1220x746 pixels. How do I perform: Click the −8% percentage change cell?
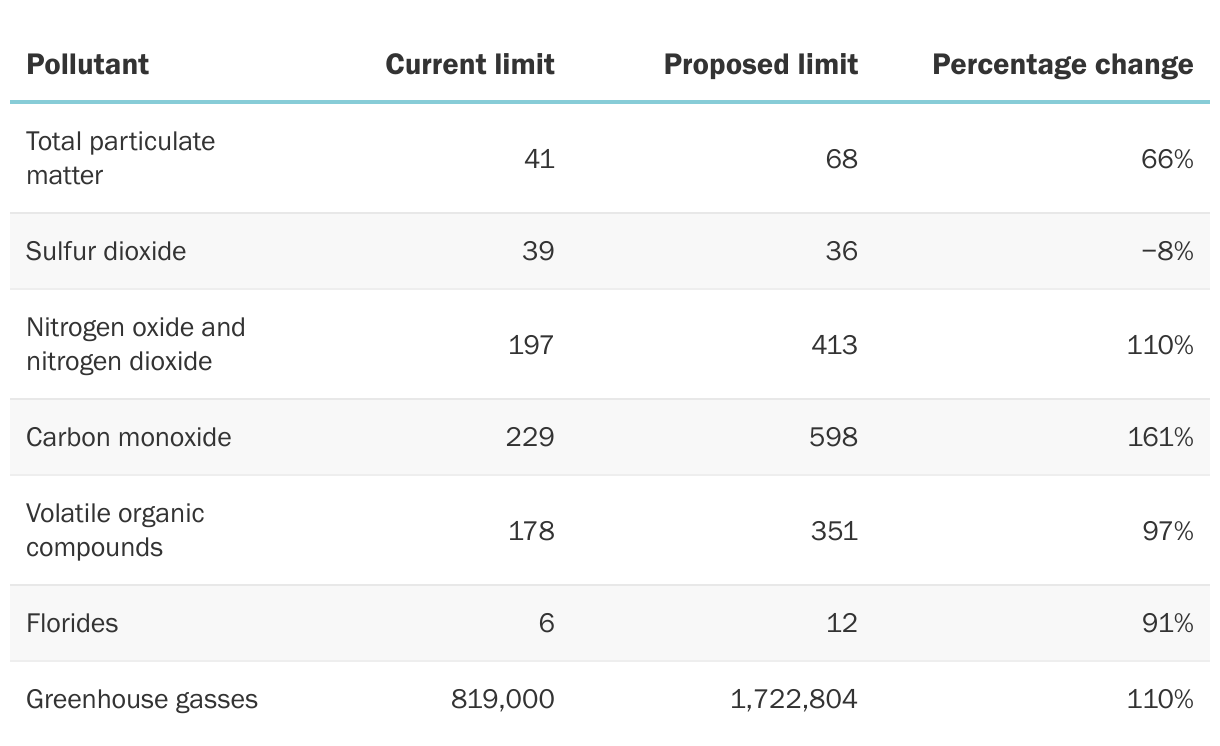[1167, 251]
